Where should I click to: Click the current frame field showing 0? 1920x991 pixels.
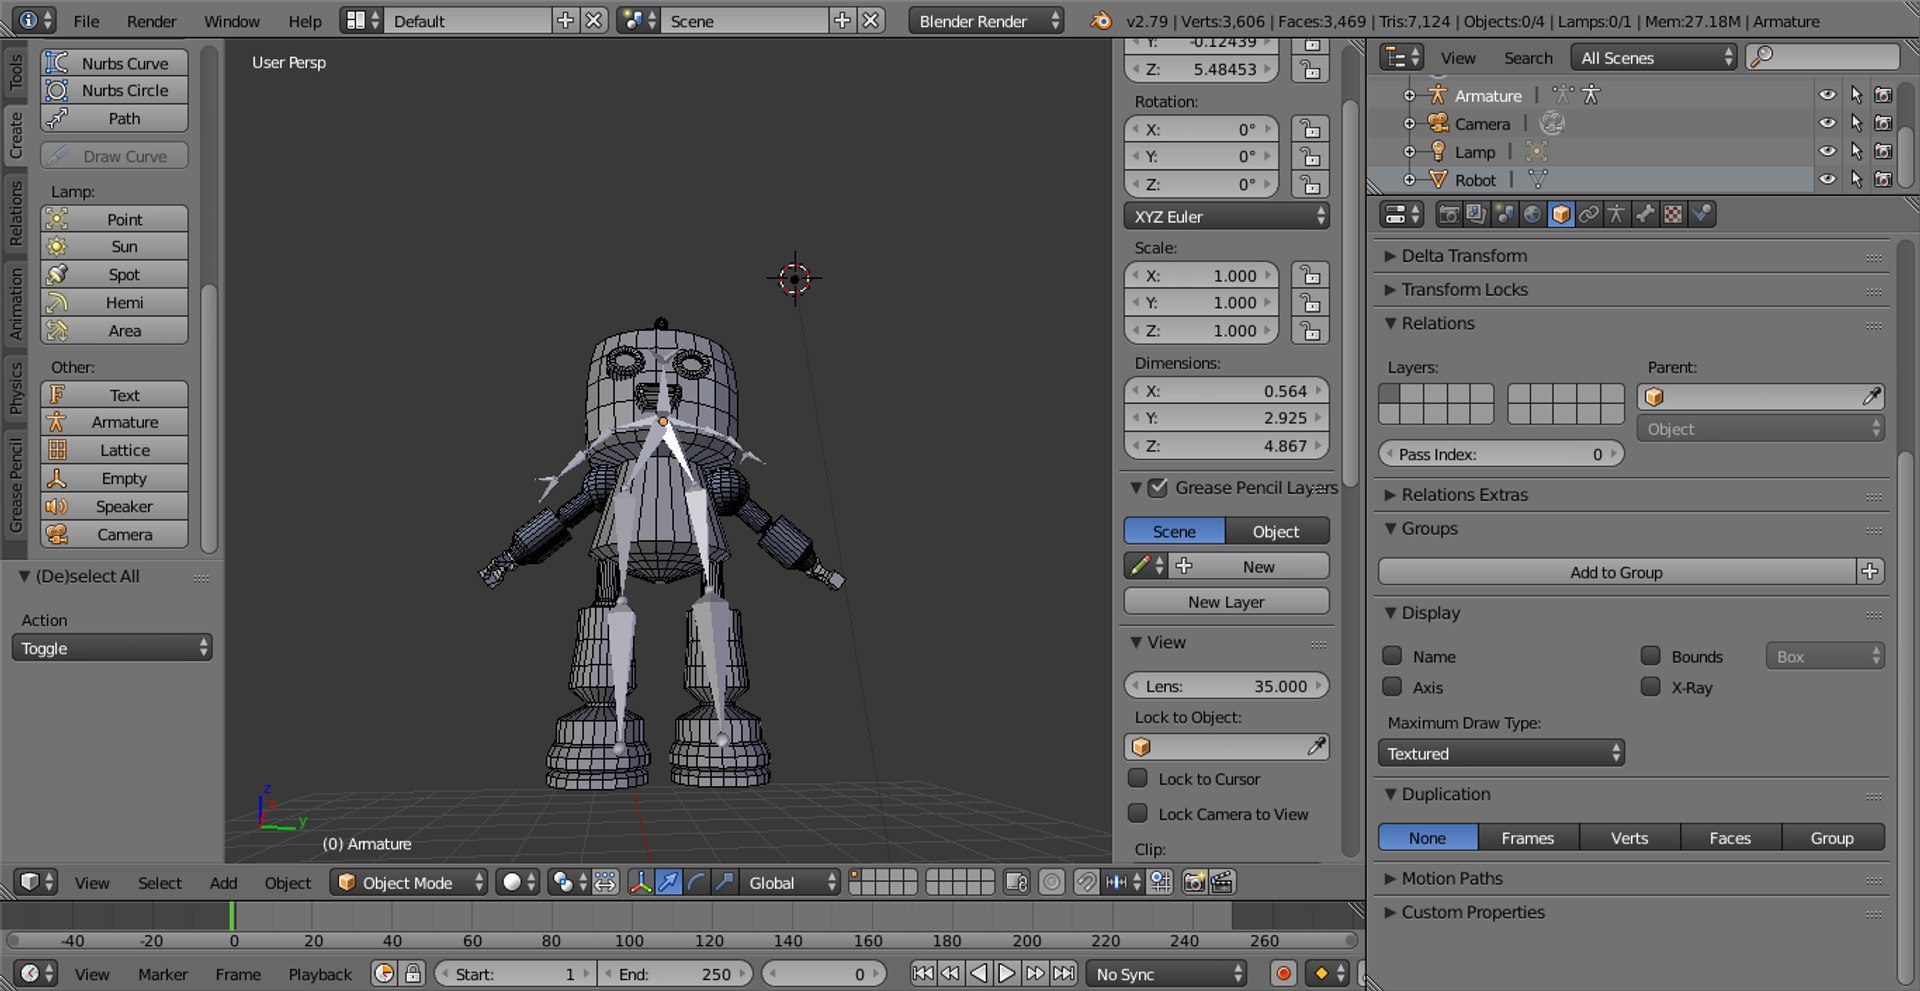coord(824,973)
